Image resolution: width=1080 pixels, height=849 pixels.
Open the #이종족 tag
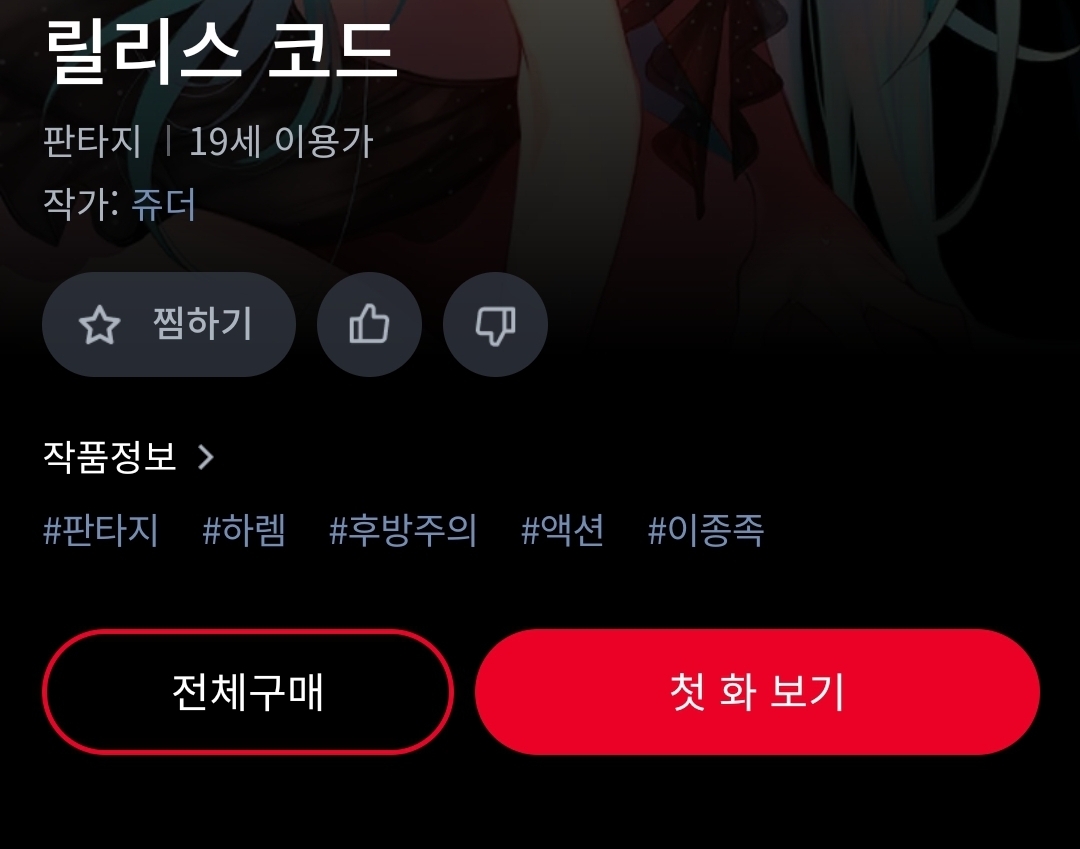(706, 531)
